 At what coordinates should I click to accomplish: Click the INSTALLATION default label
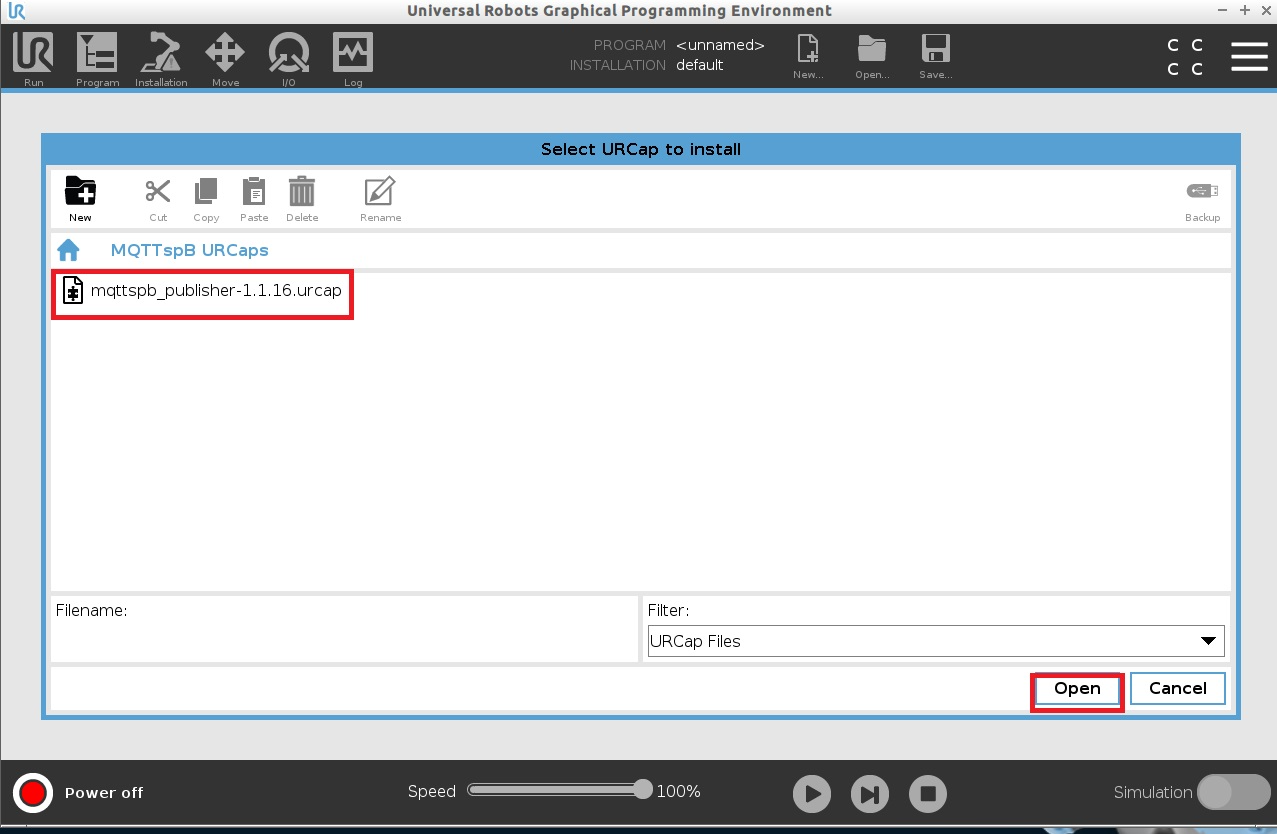(x=647, y=65)
